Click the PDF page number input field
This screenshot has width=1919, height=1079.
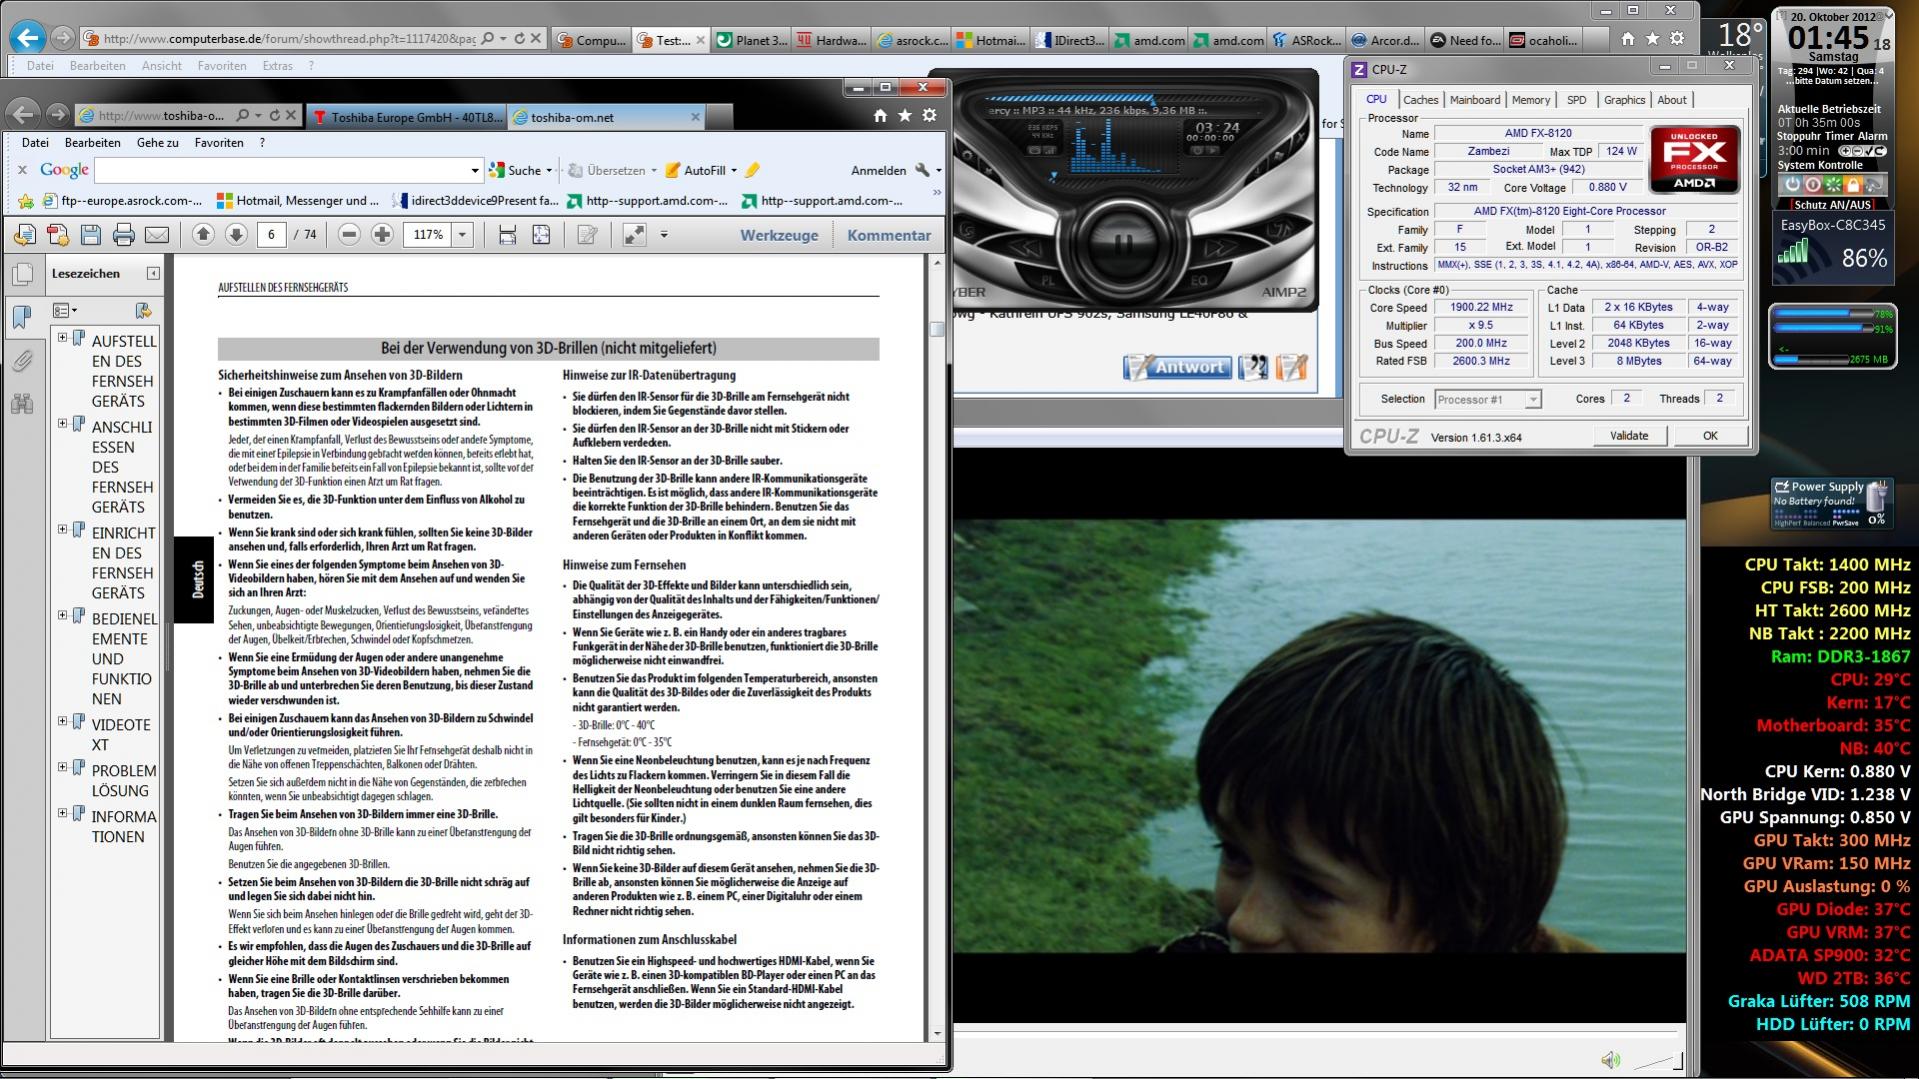pyautogui.click(x=270, y=235)
